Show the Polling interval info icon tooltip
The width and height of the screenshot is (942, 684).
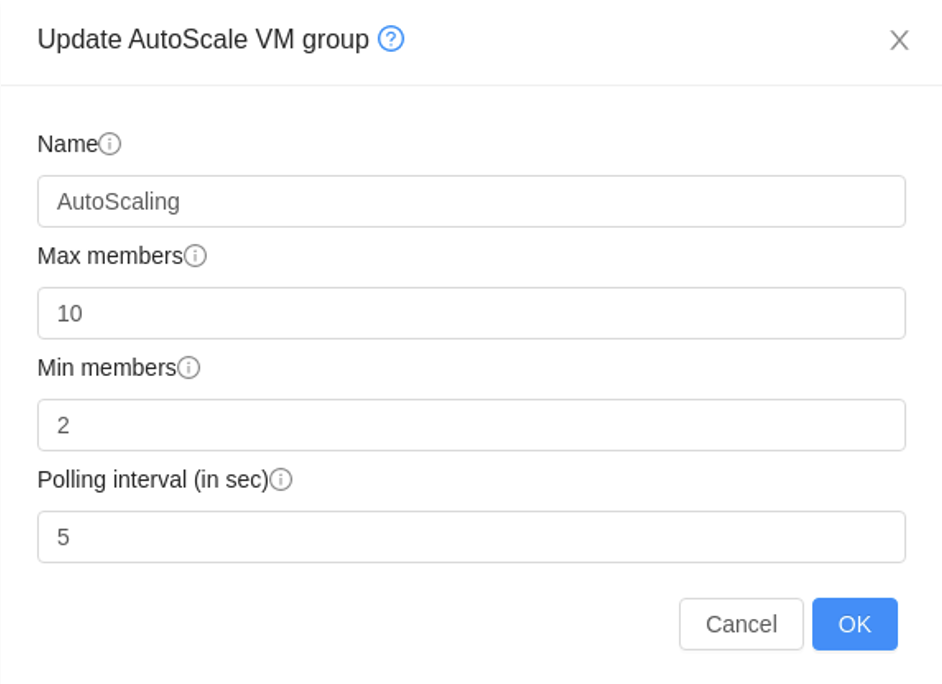tap(281, 480)
